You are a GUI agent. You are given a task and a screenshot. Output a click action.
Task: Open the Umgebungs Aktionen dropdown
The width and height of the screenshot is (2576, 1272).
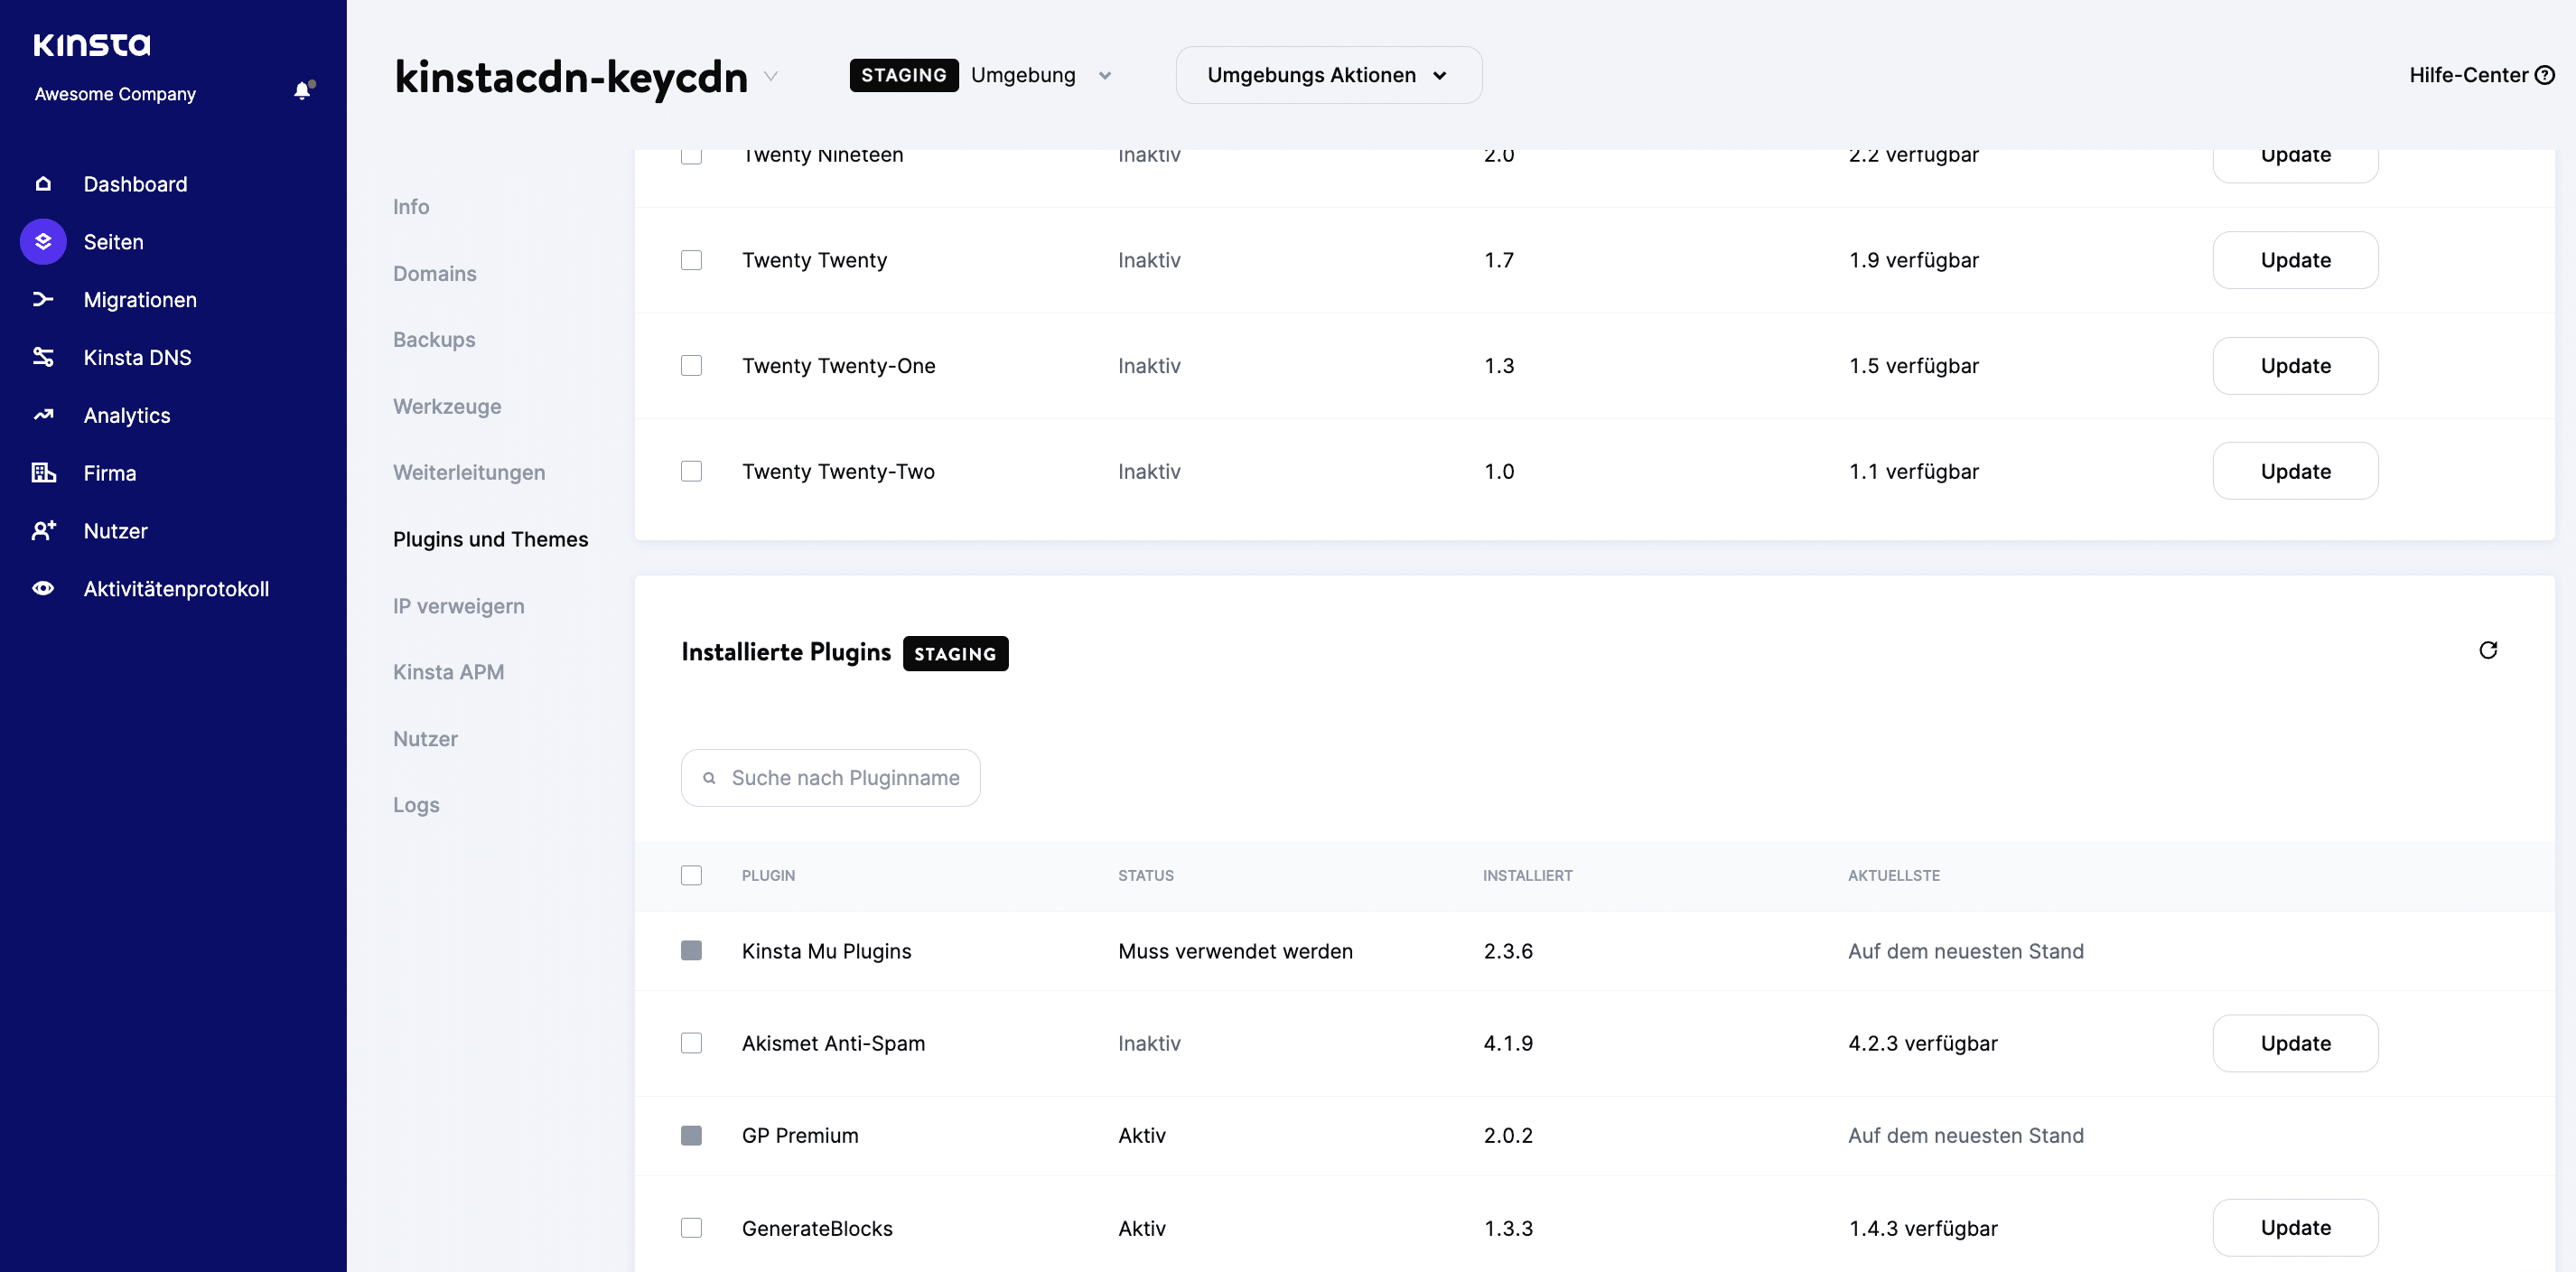coord(1328,75)
